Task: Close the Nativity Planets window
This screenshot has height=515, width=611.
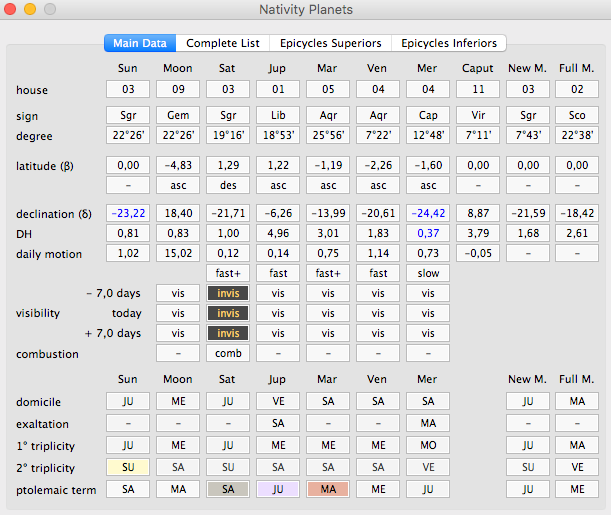Action: pos(10,9)
